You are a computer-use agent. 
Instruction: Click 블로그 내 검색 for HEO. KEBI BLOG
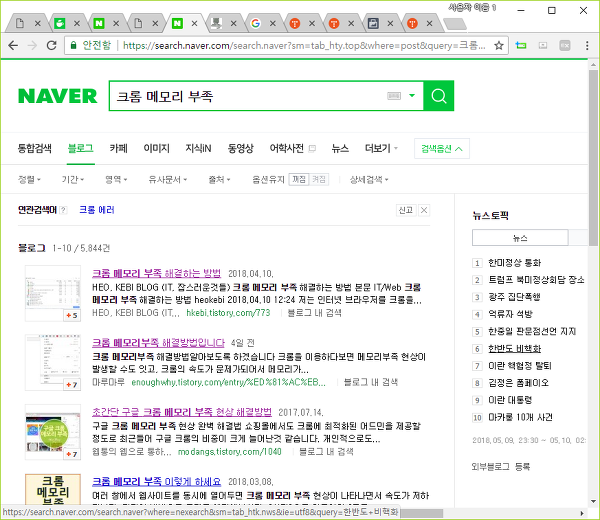315,313
